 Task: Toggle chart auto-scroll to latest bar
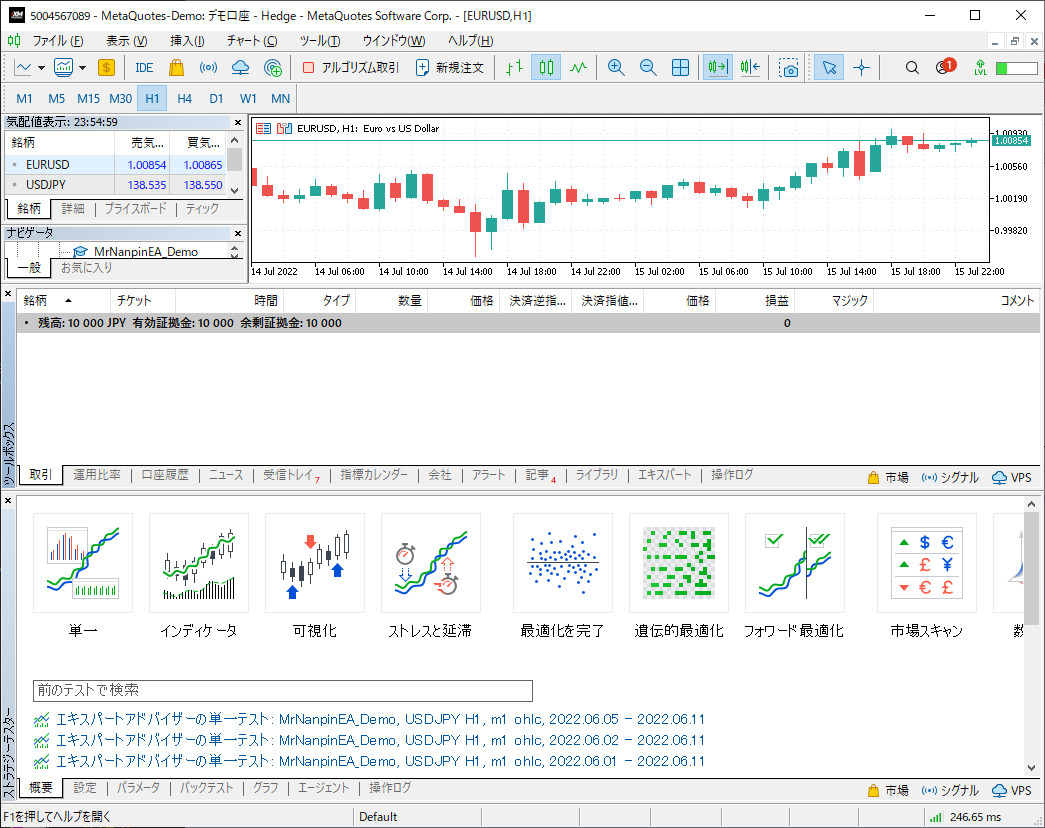(718, 67)
